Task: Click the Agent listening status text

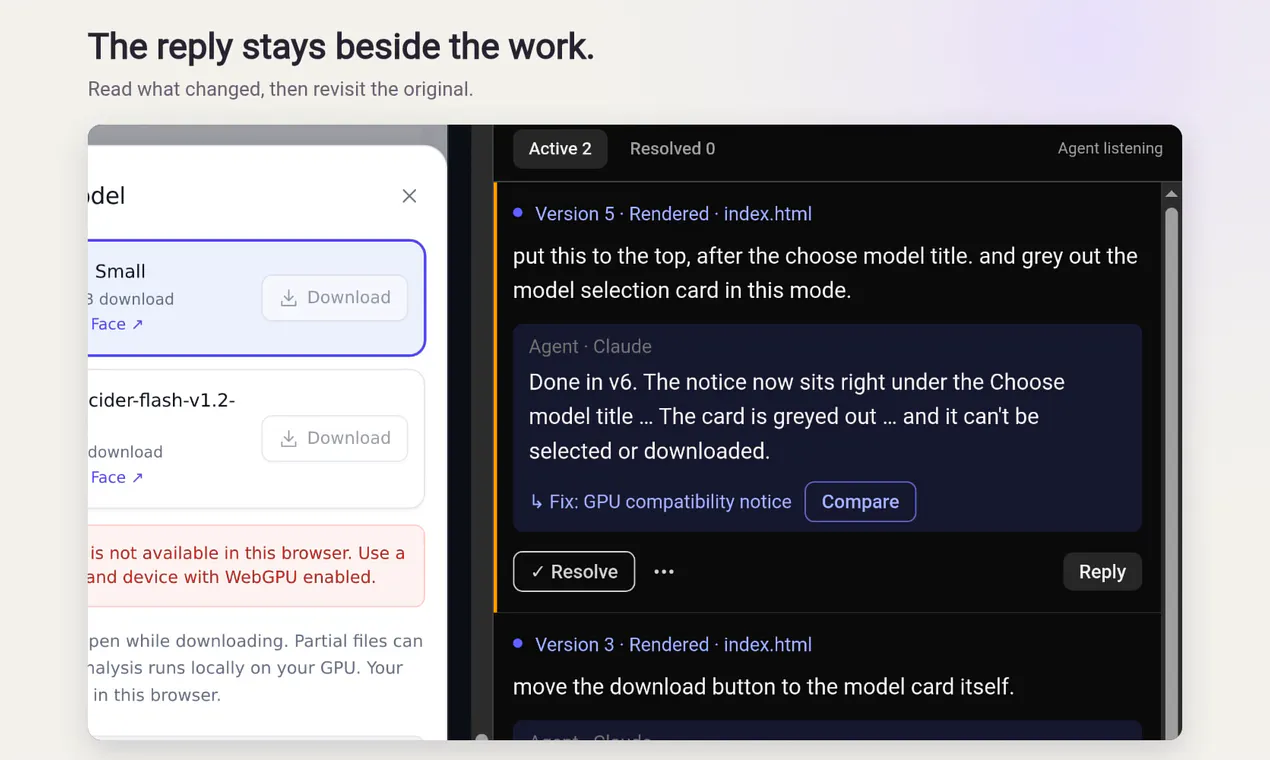Action: coord(1110,149)
